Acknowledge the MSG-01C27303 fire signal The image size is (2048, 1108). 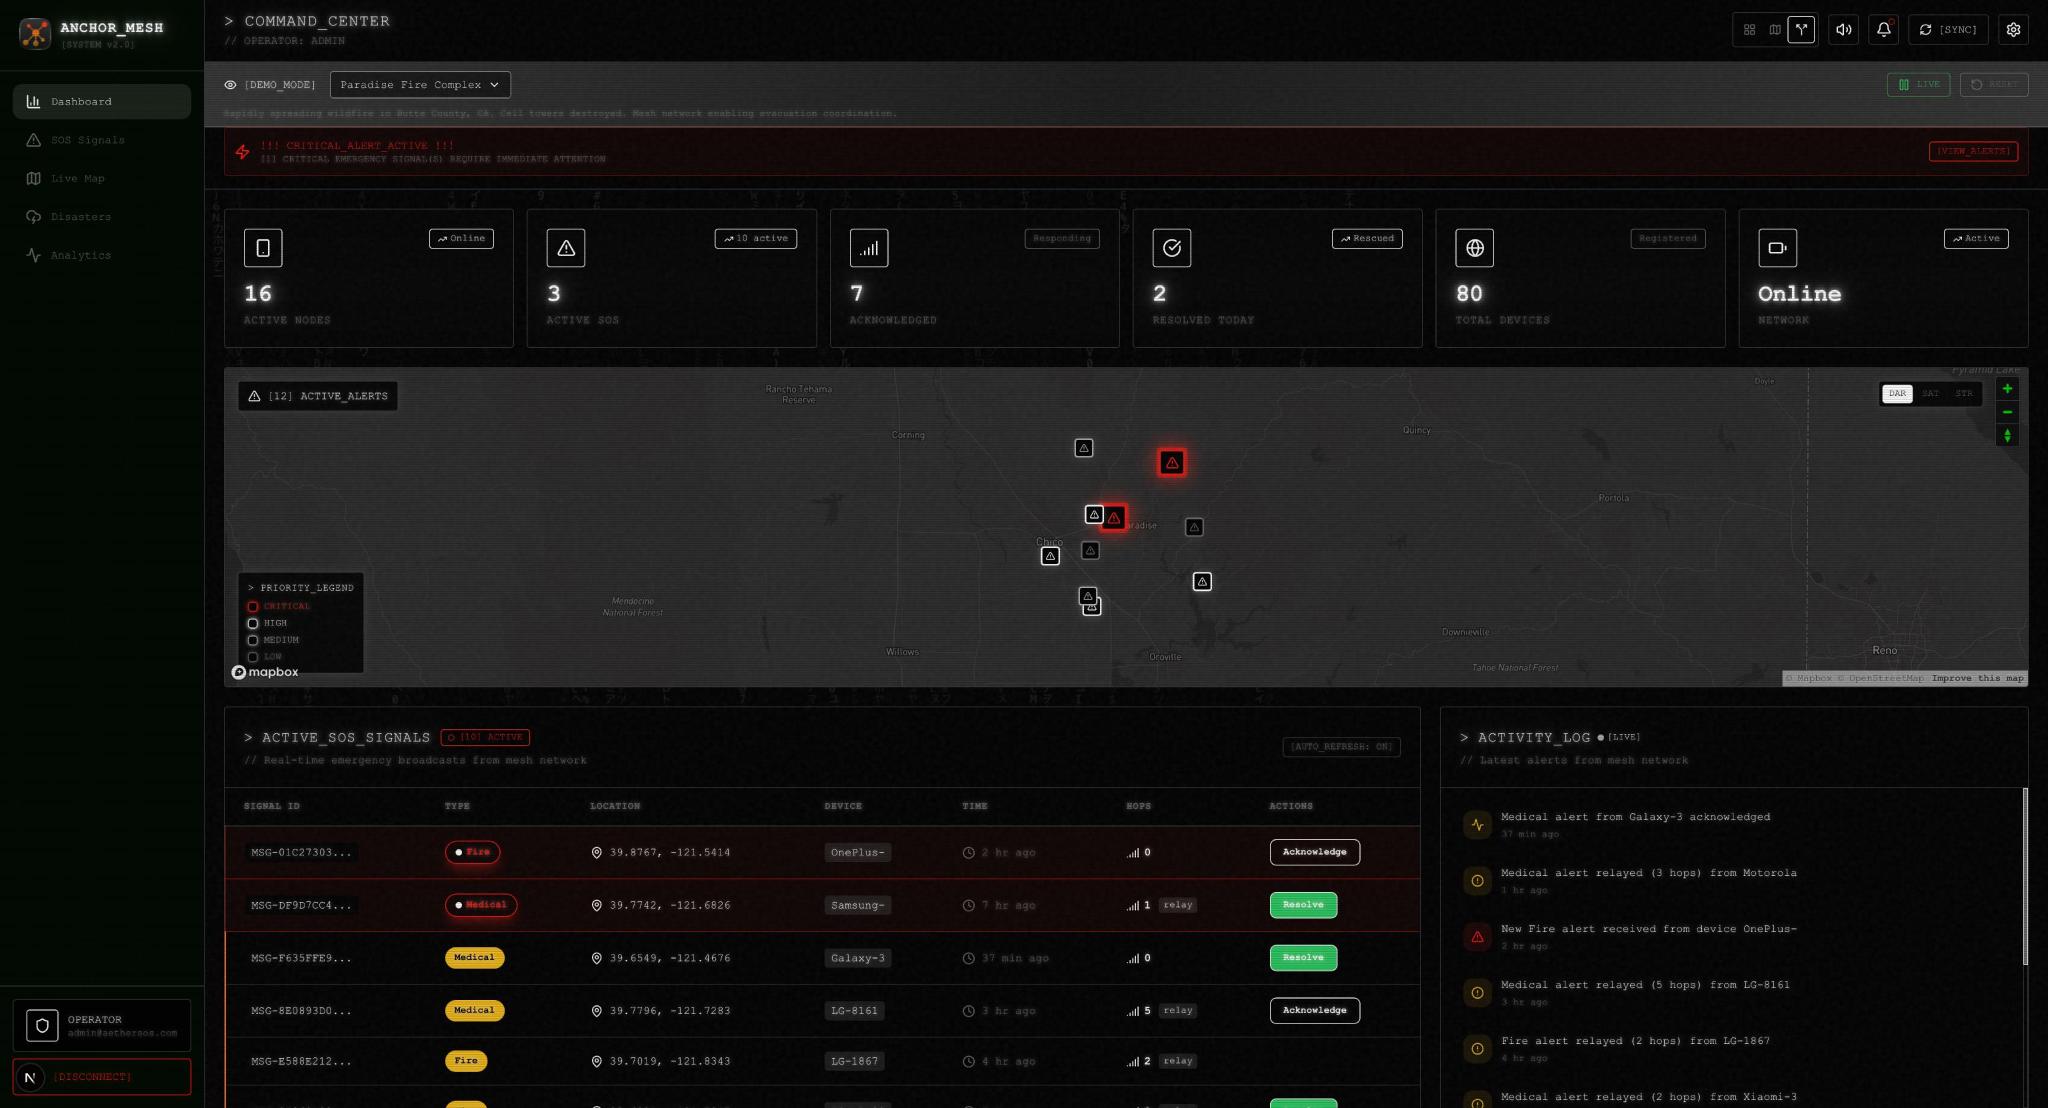pos(1314,852)
